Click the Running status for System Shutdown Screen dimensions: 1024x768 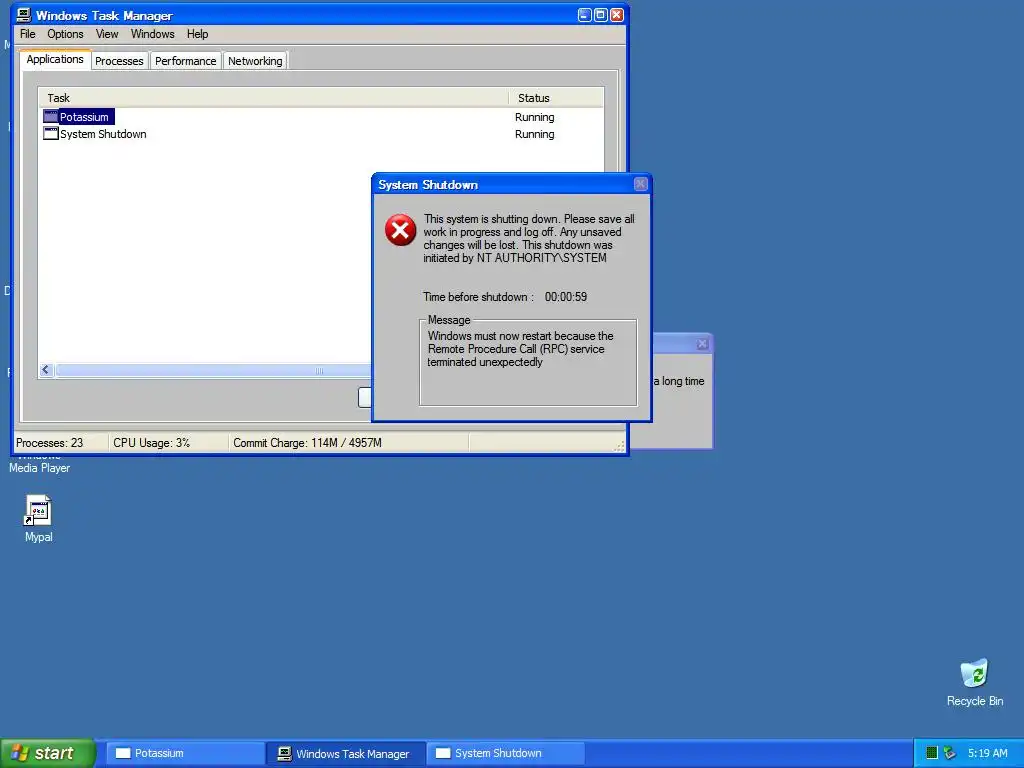pyautogui.click(x=534, y=134)
